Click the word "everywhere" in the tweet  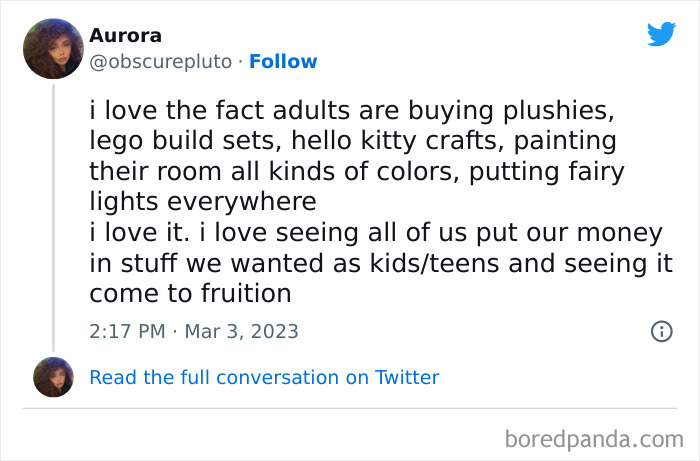[202, 202]
